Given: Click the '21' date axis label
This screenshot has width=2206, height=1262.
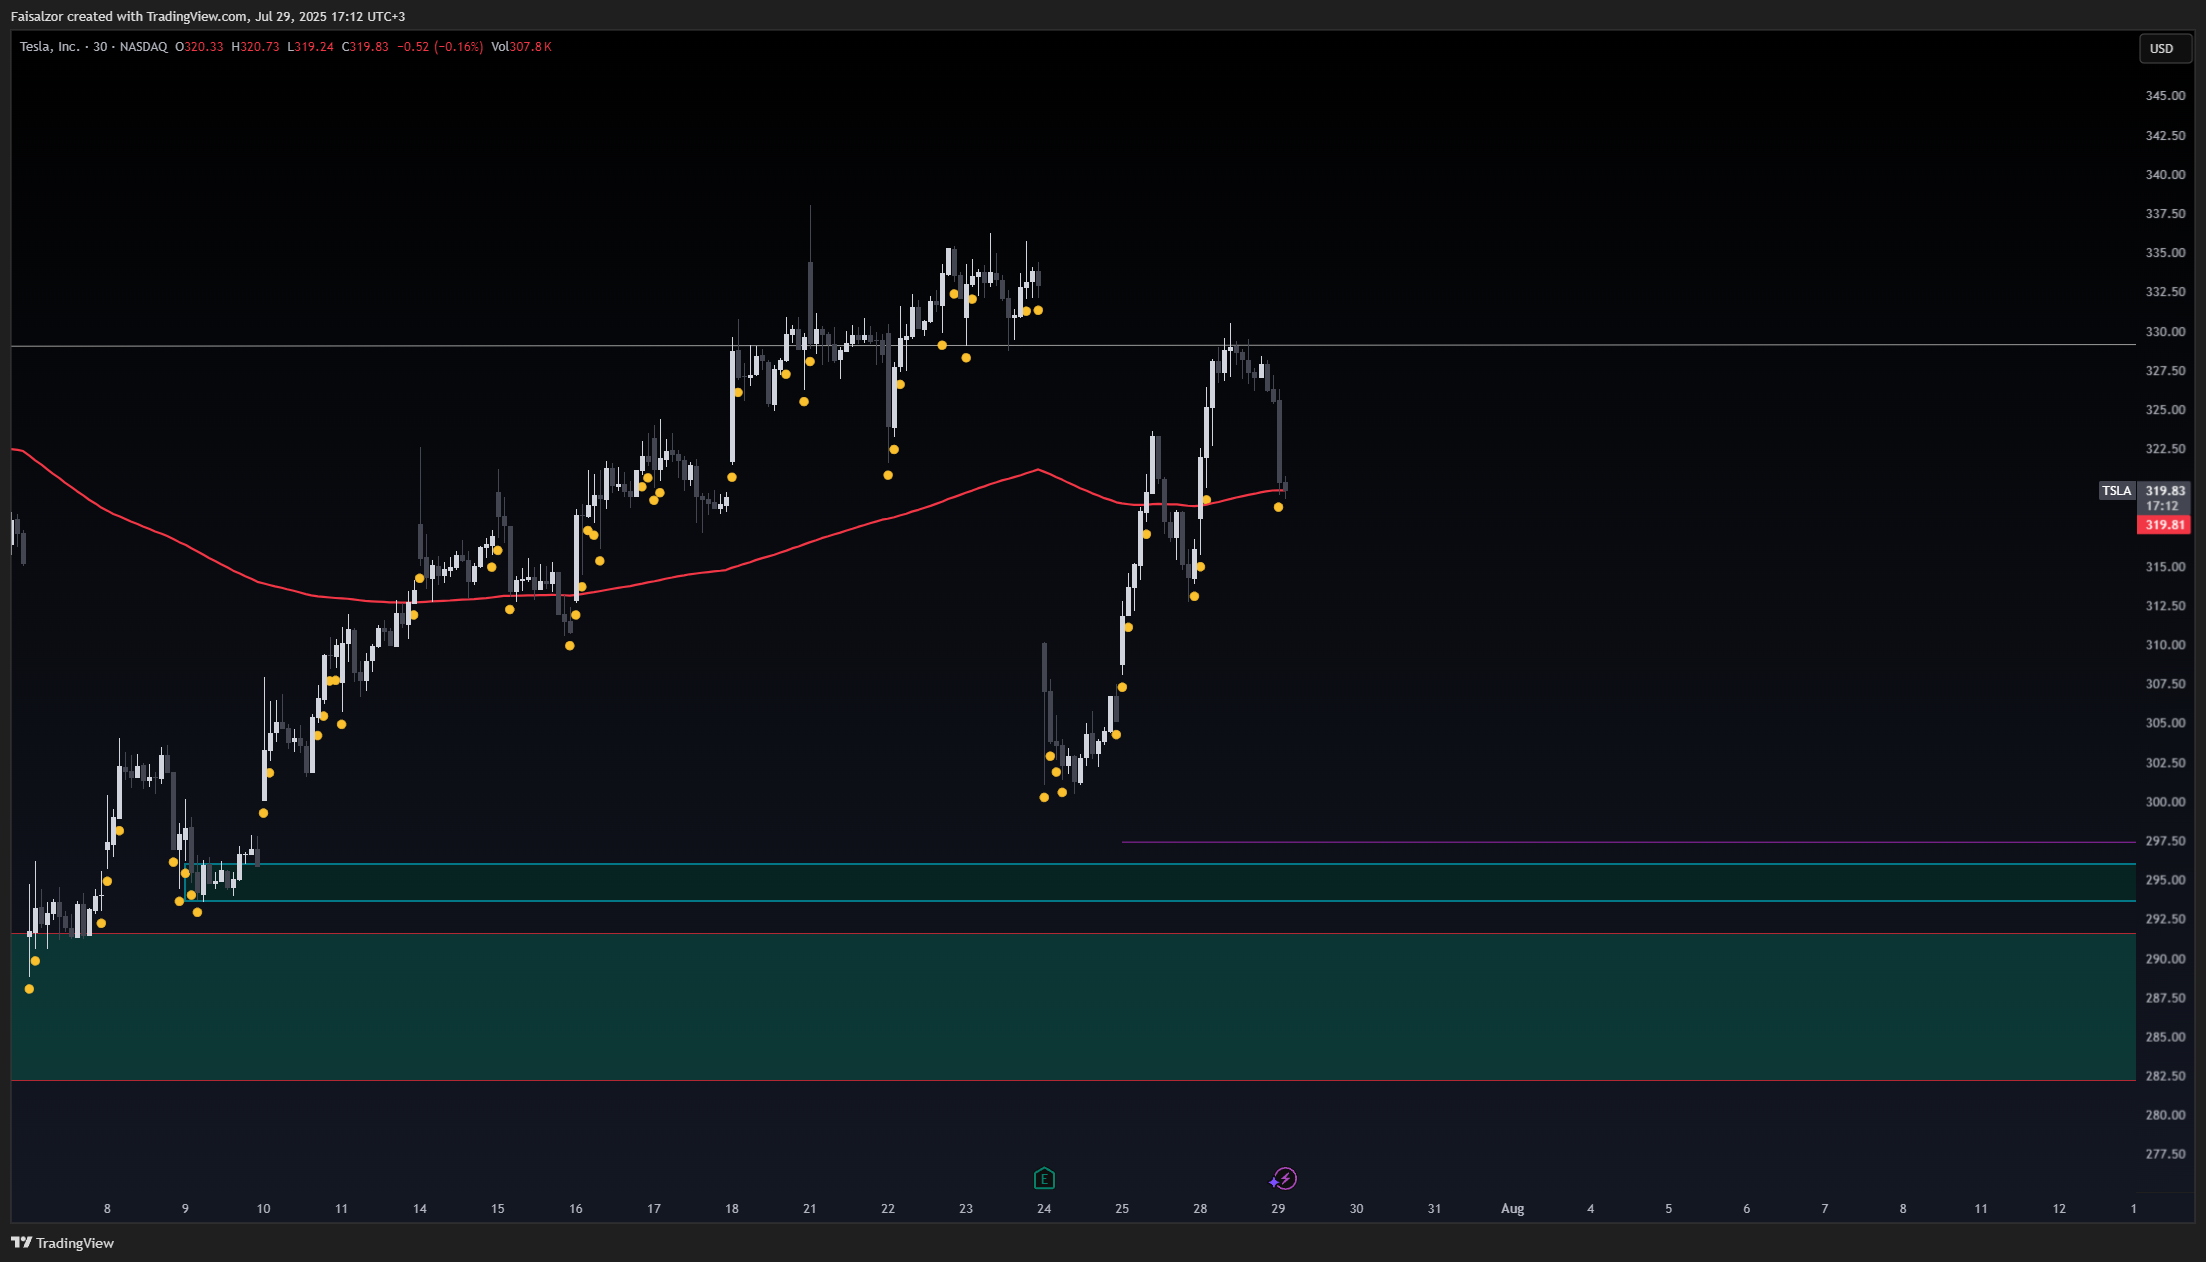Looking at the screenshot, I should 810,1209.
